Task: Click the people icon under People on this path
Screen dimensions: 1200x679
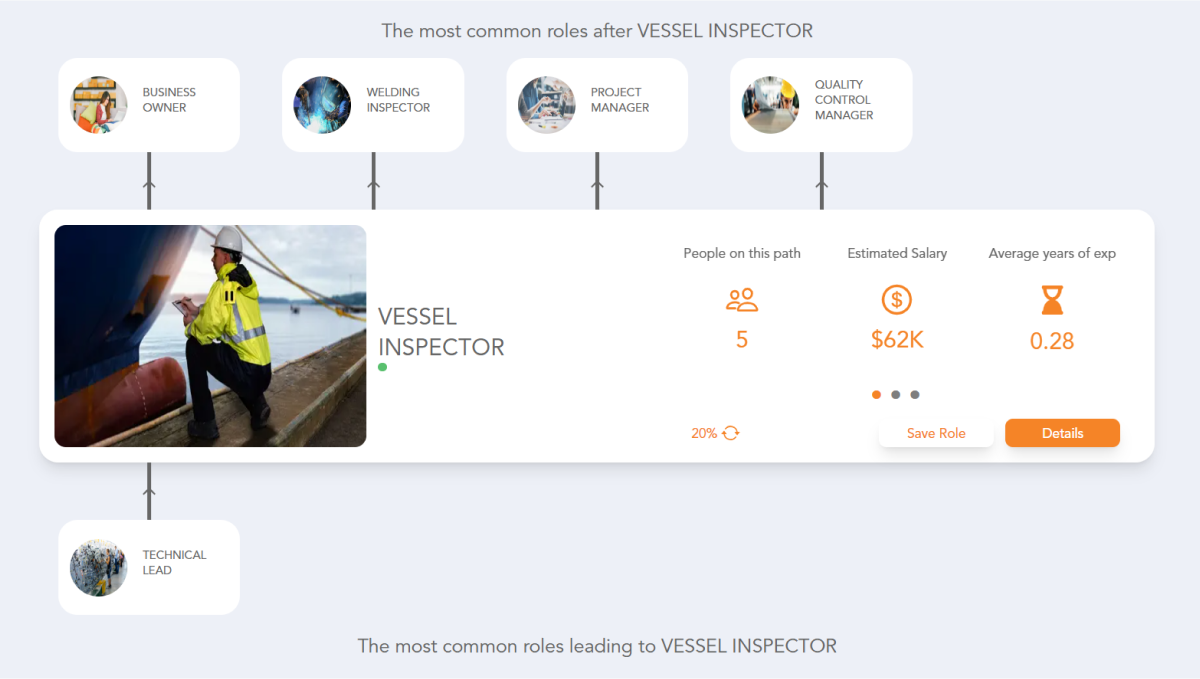Action: pos(741,299)
